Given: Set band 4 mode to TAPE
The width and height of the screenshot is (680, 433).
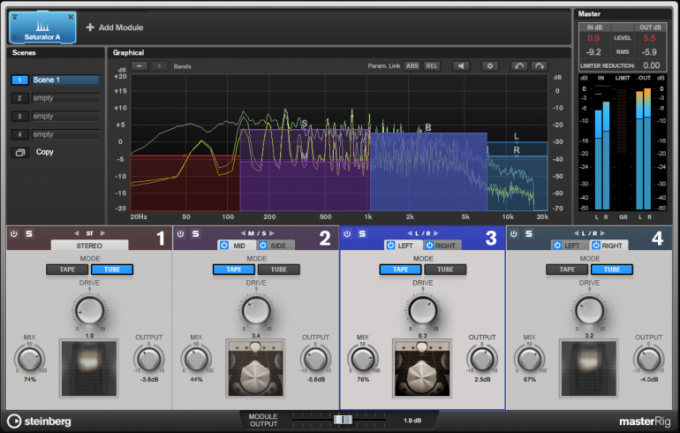Looking at the screenshot, I should pyautogui.click(x=567, y=269).
